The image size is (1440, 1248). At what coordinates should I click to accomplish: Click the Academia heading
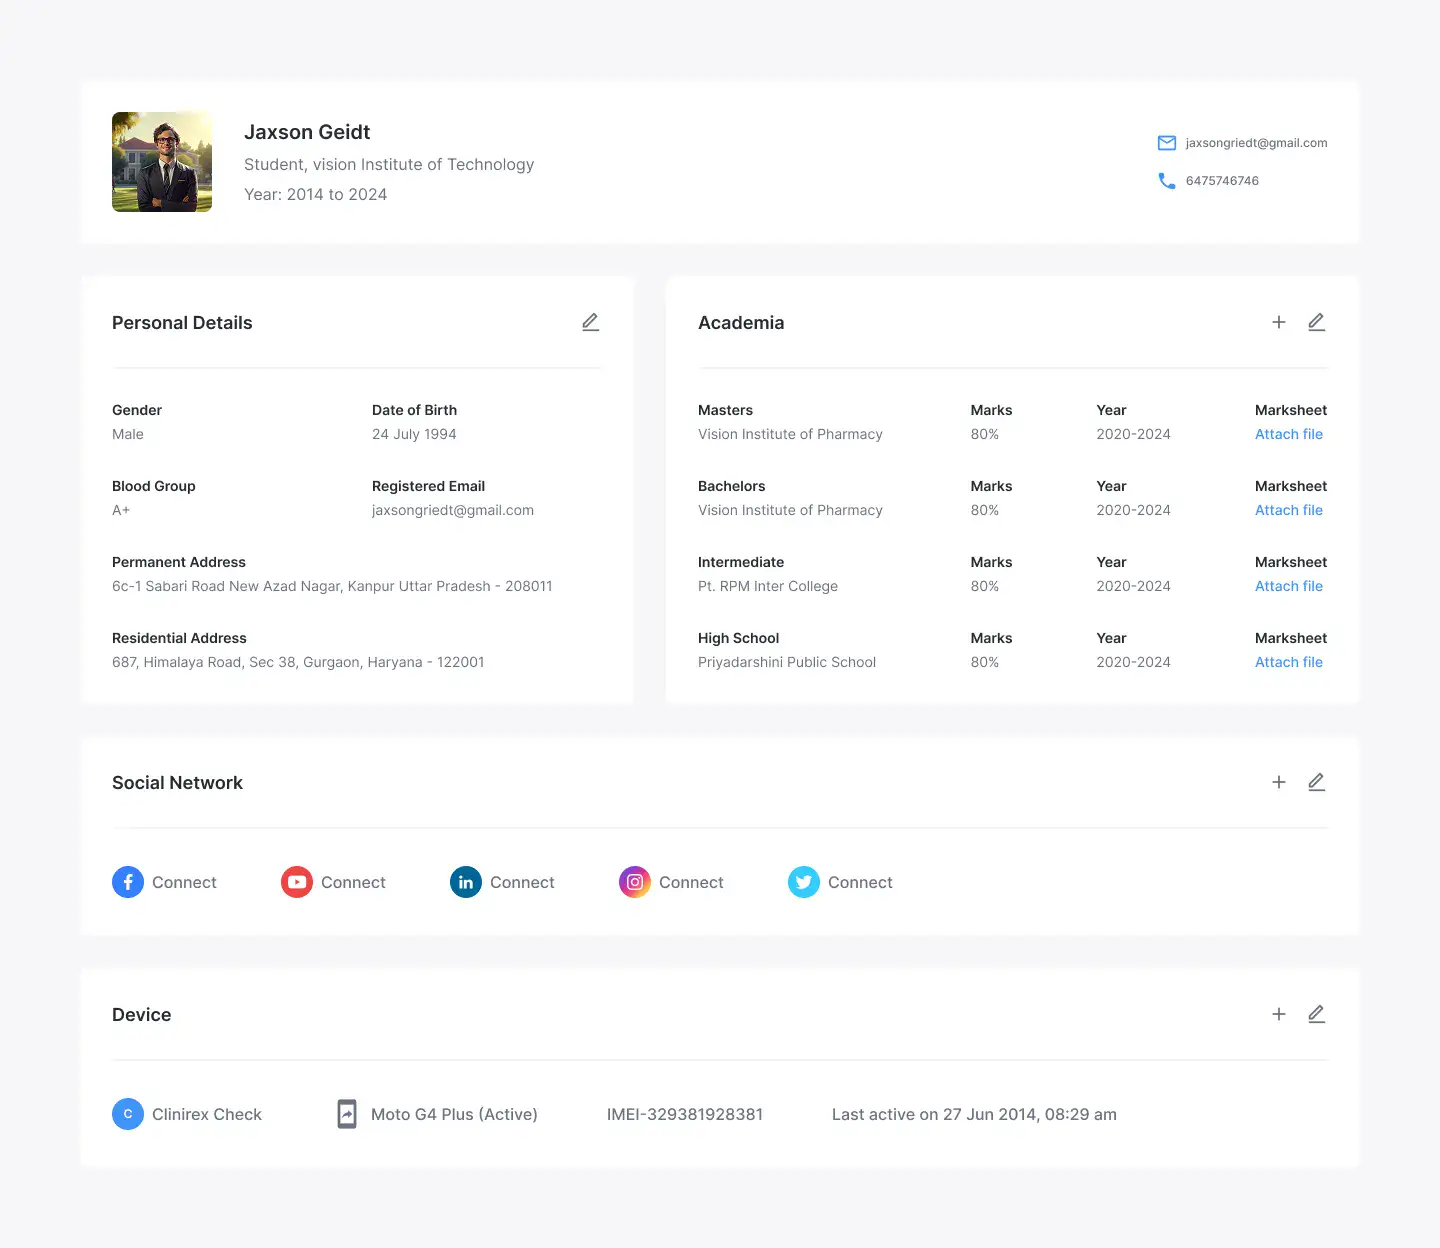[x=741, y=322]
